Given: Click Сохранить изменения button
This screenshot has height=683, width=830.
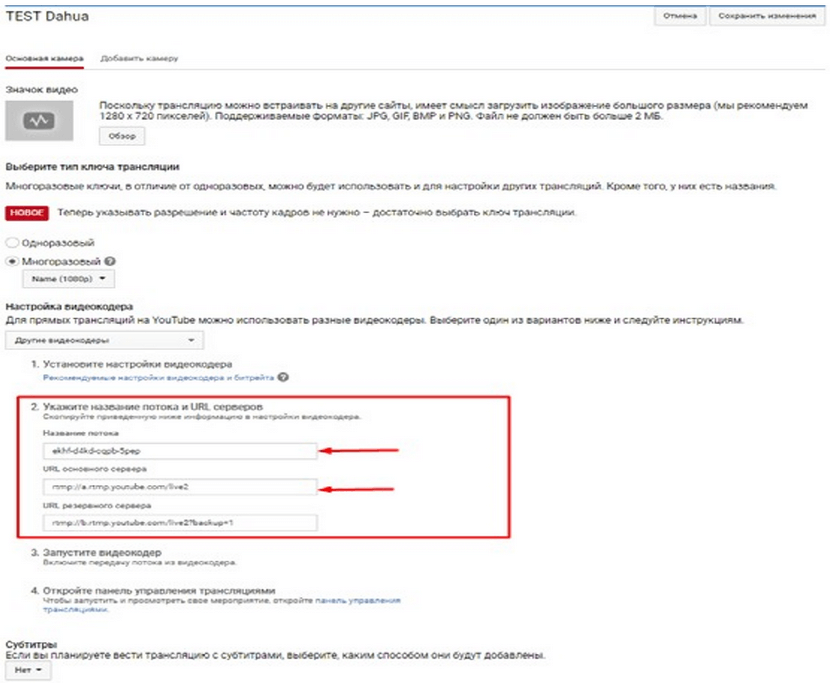Looking at the screenshot, I should (767, 16).
